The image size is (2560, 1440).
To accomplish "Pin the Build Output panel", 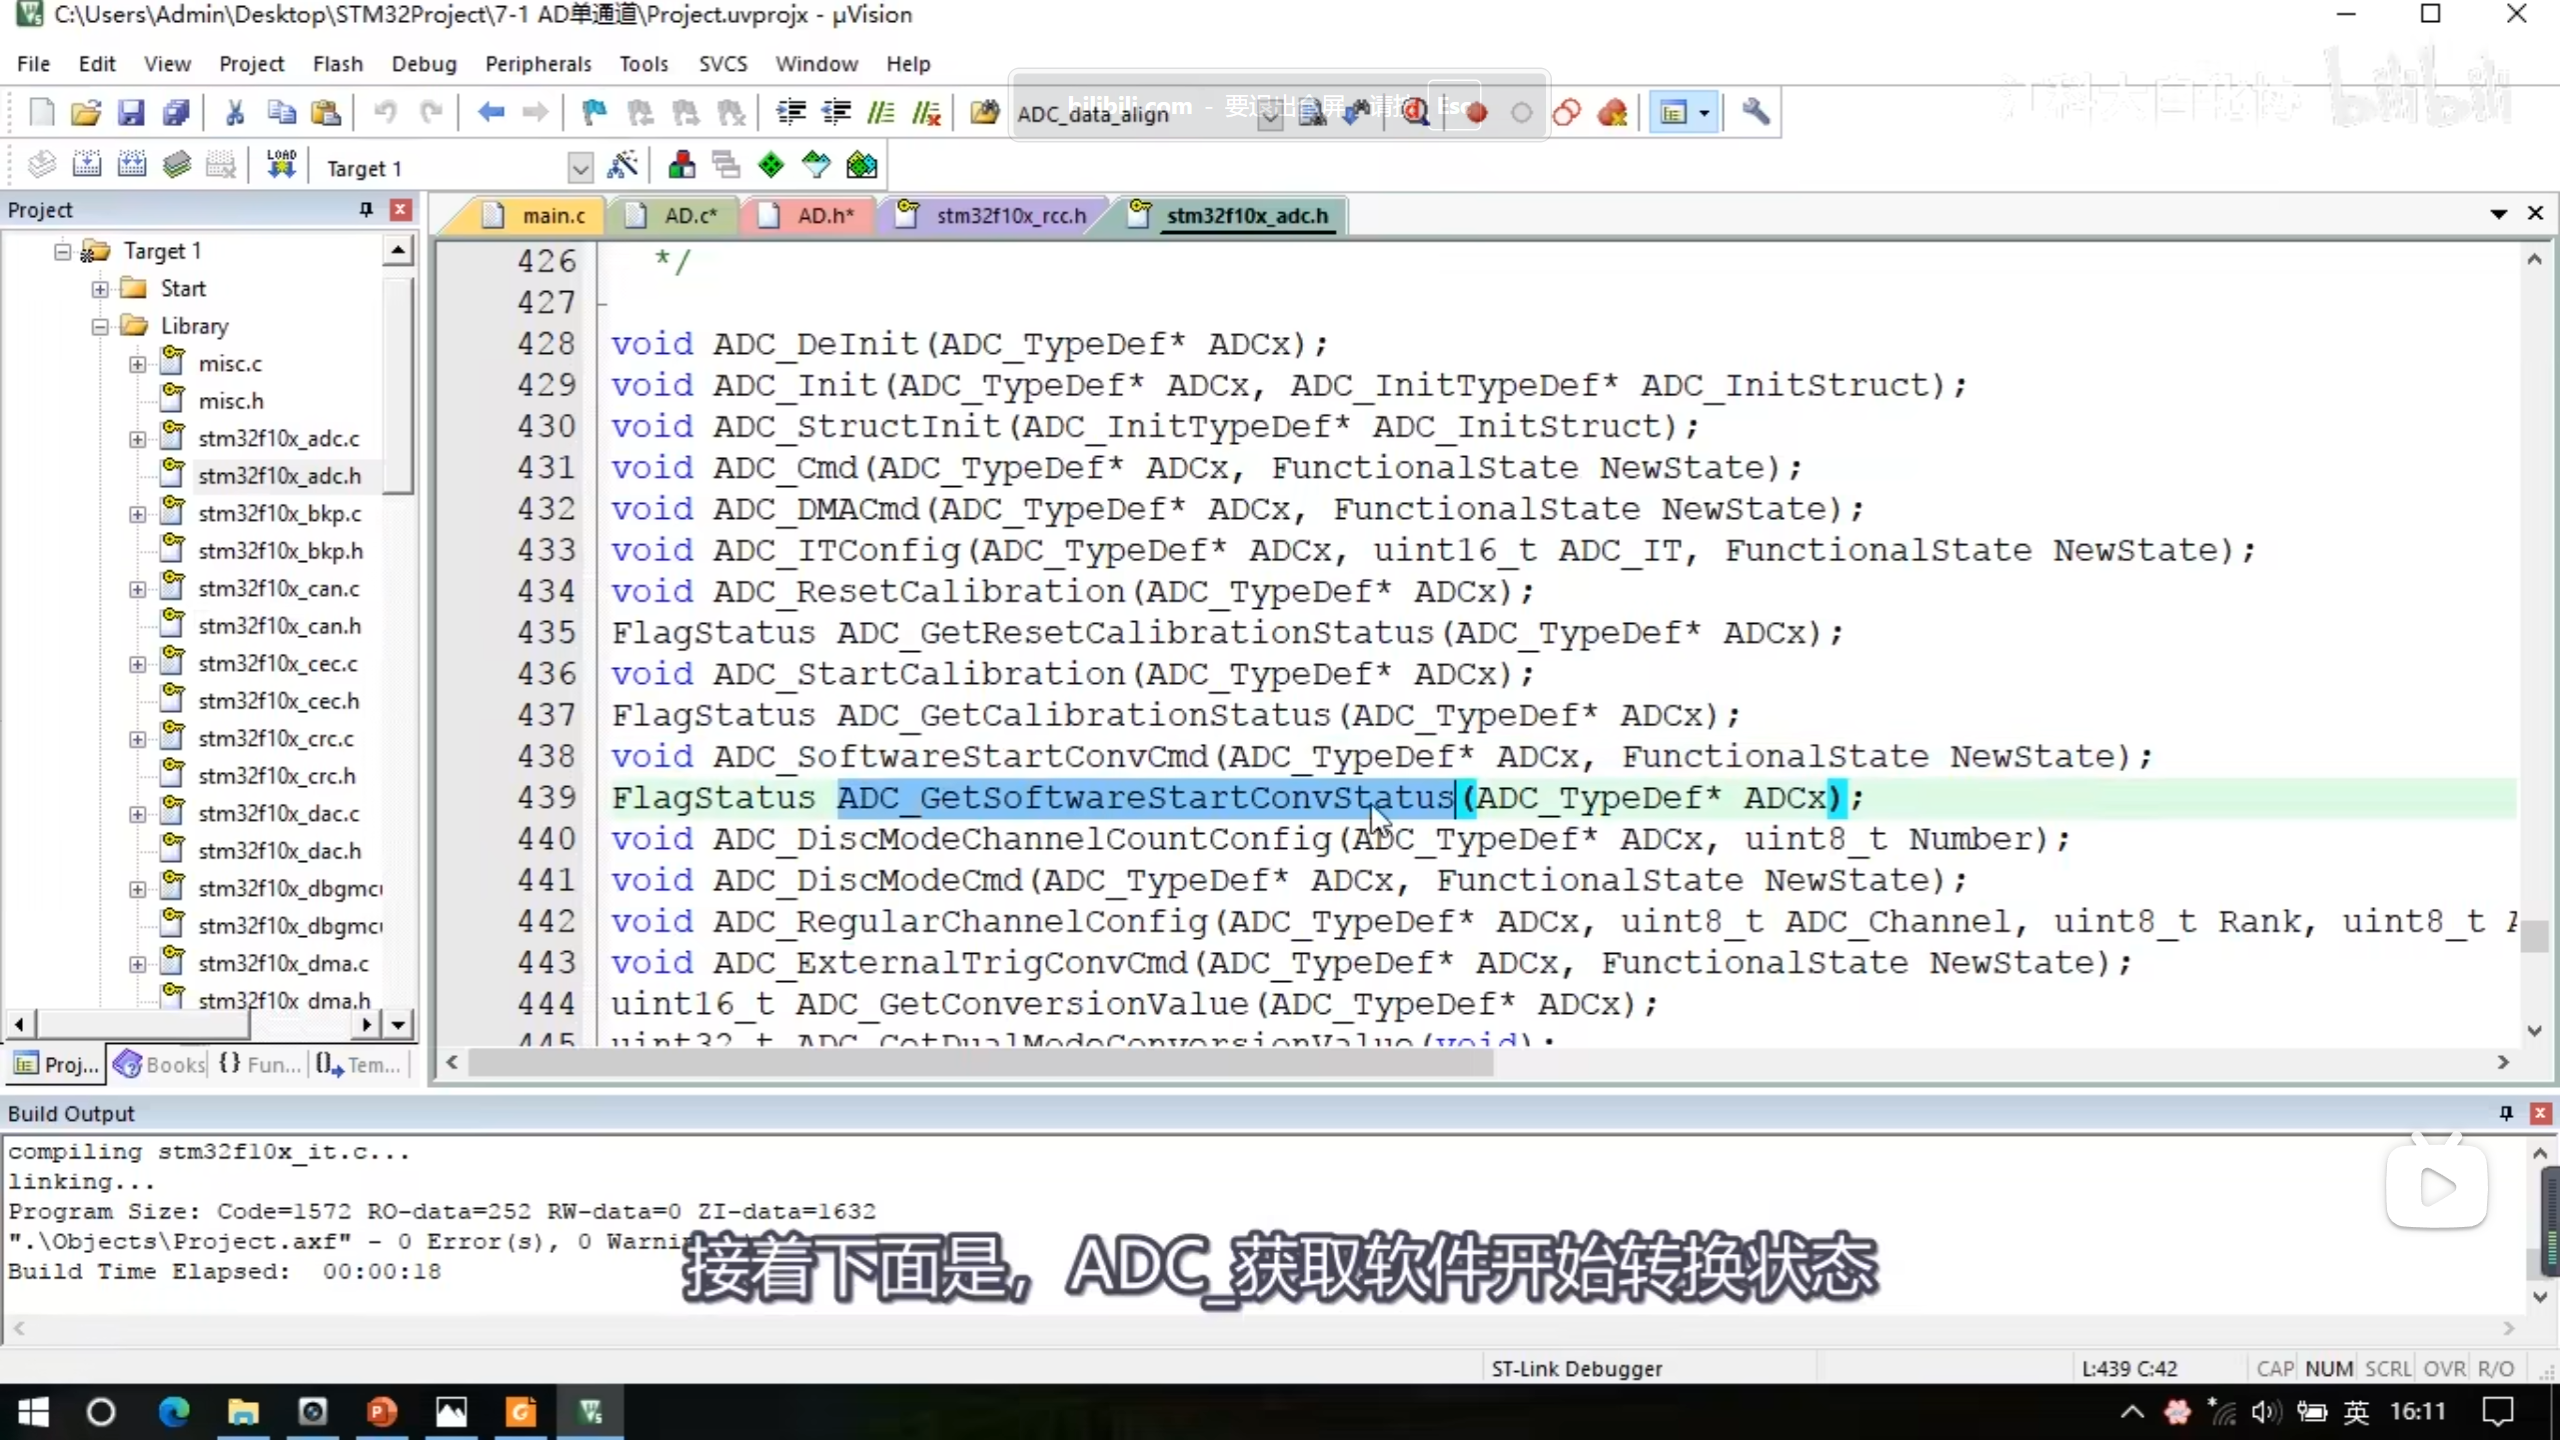I will [2506, 1113].
